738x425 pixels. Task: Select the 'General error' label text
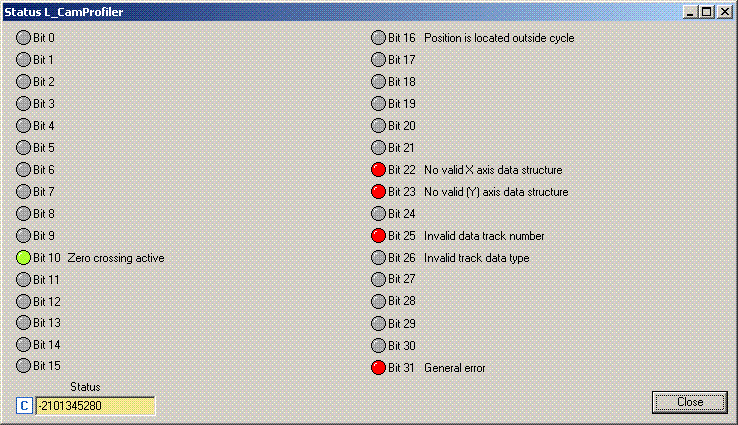[x=455, y=368]
